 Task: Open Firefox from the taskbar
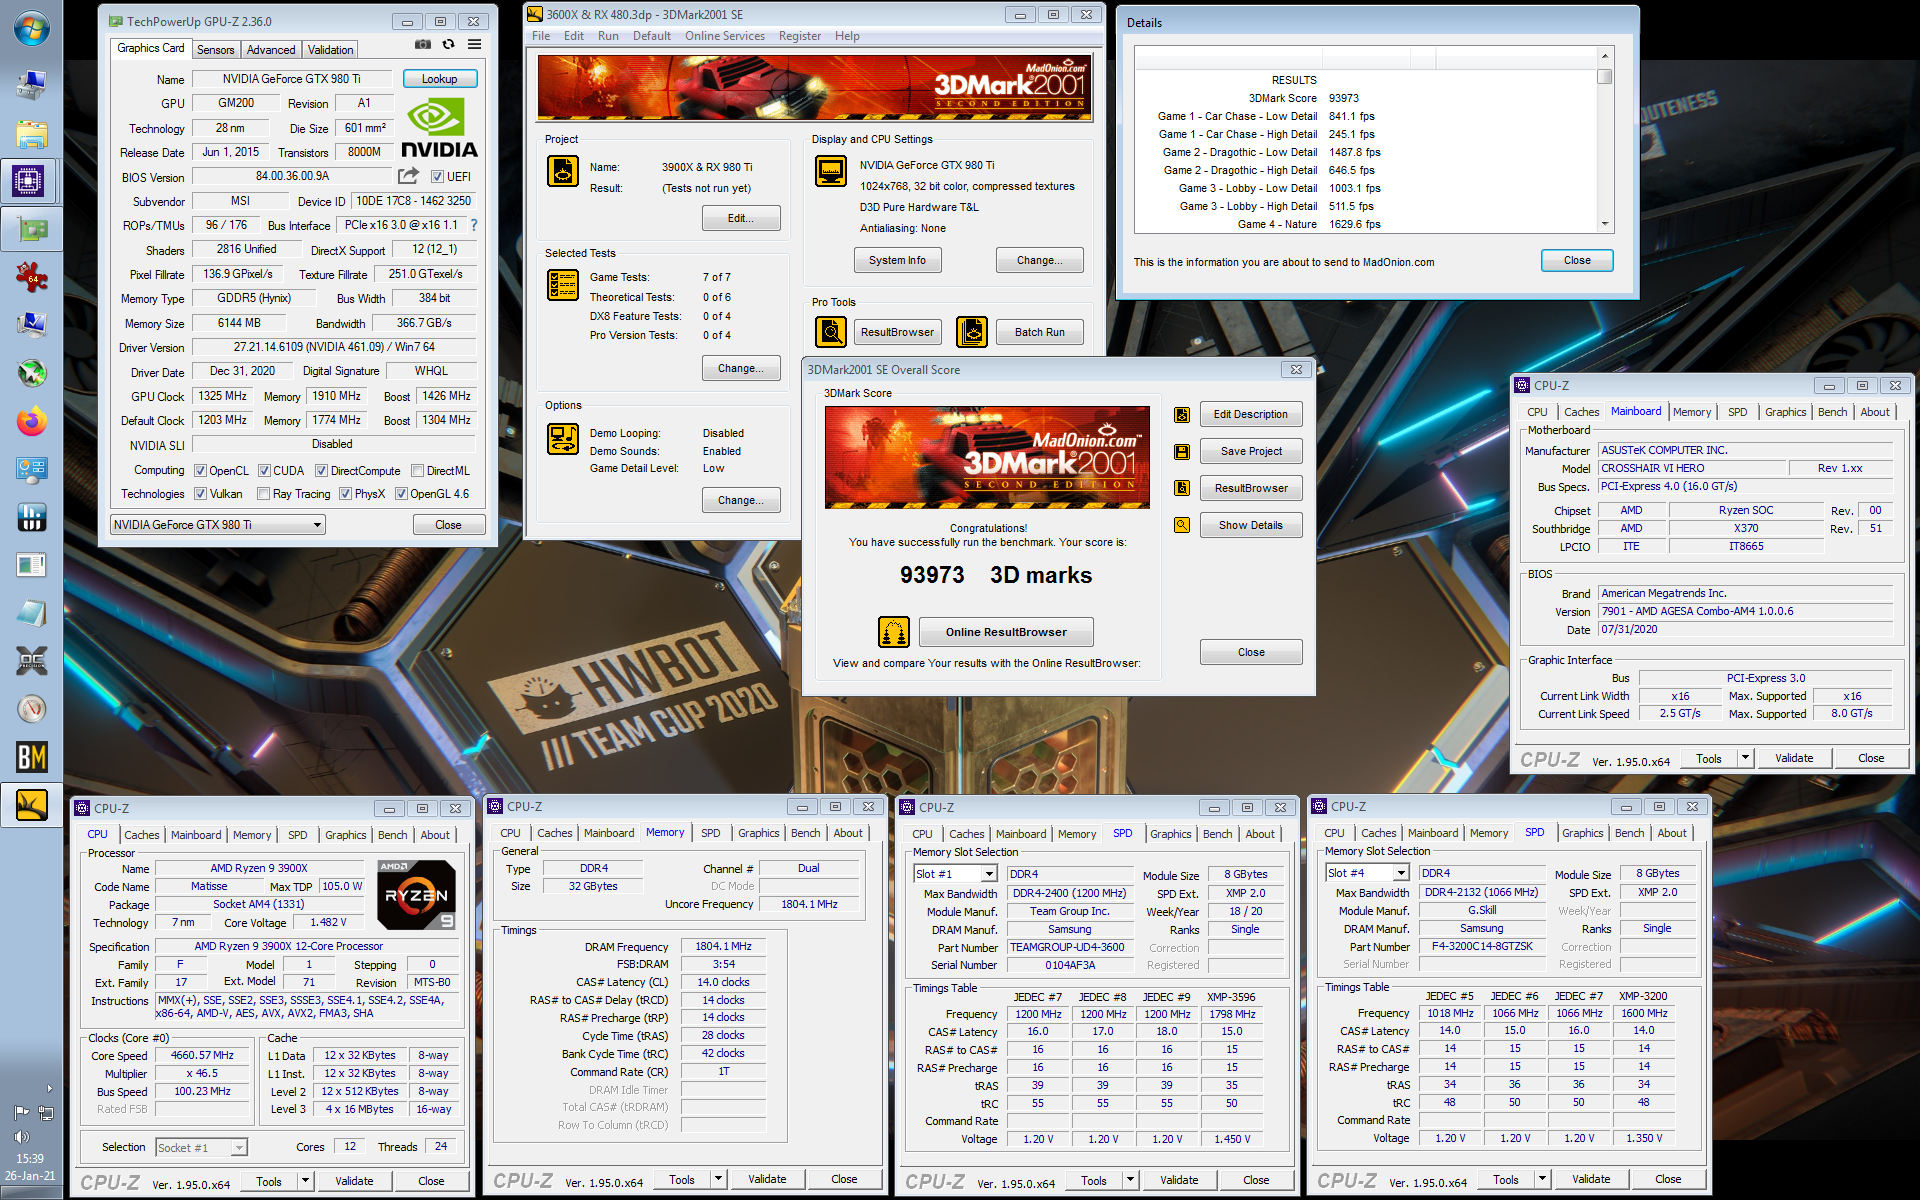pyautogui.click(x=31, y=421)
